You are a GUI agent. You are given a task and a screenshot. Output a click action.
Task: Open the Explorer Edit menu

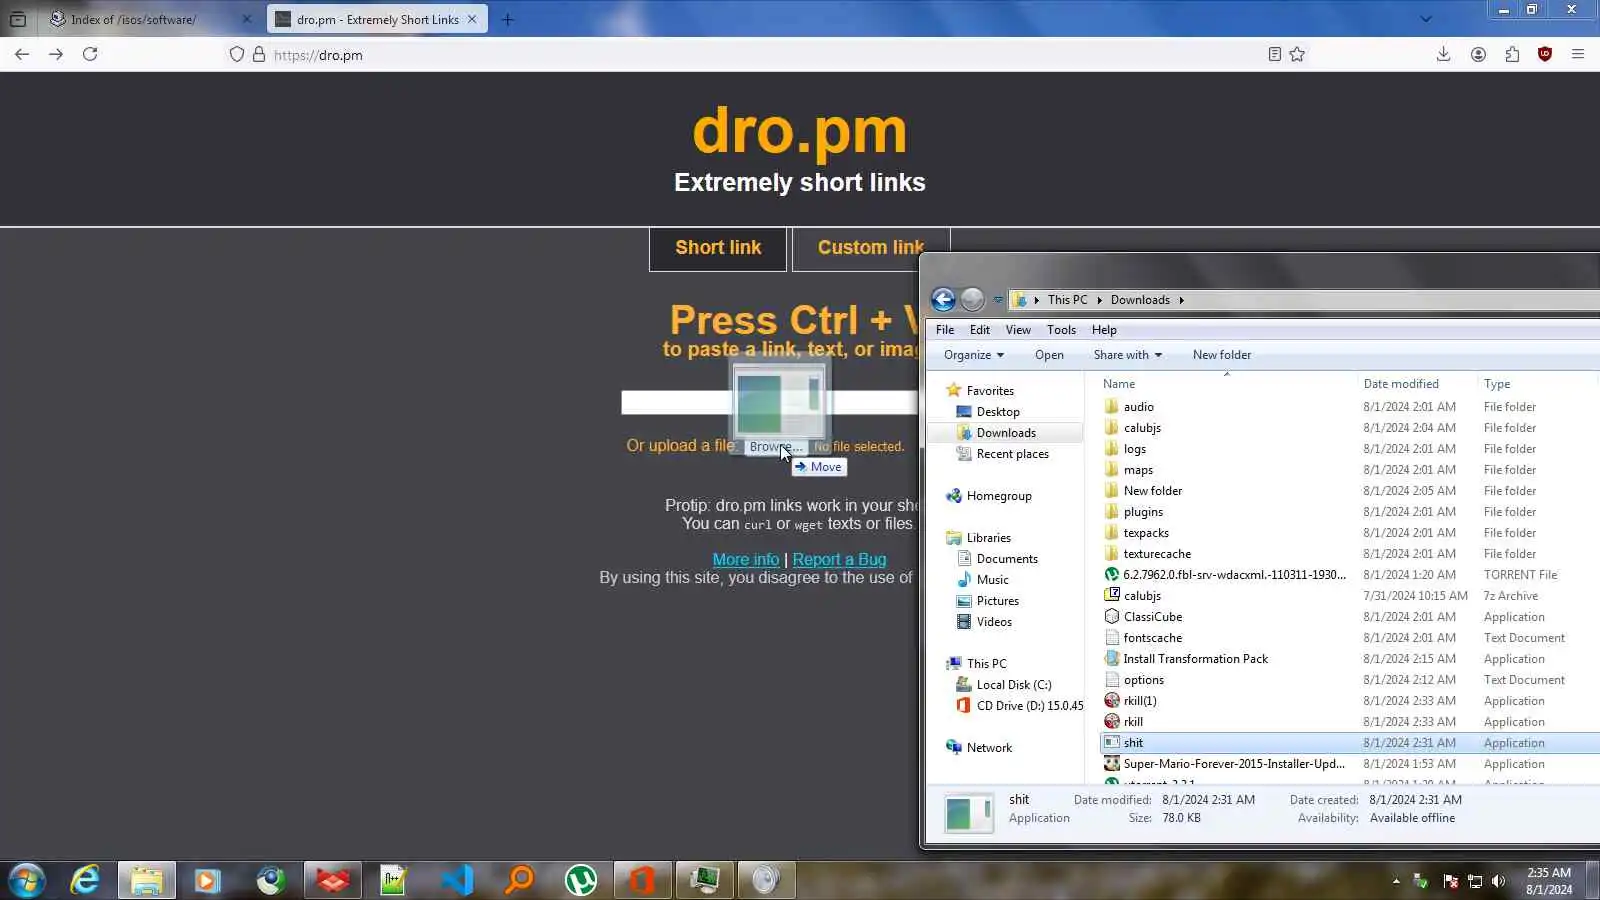tap(980, 330)
